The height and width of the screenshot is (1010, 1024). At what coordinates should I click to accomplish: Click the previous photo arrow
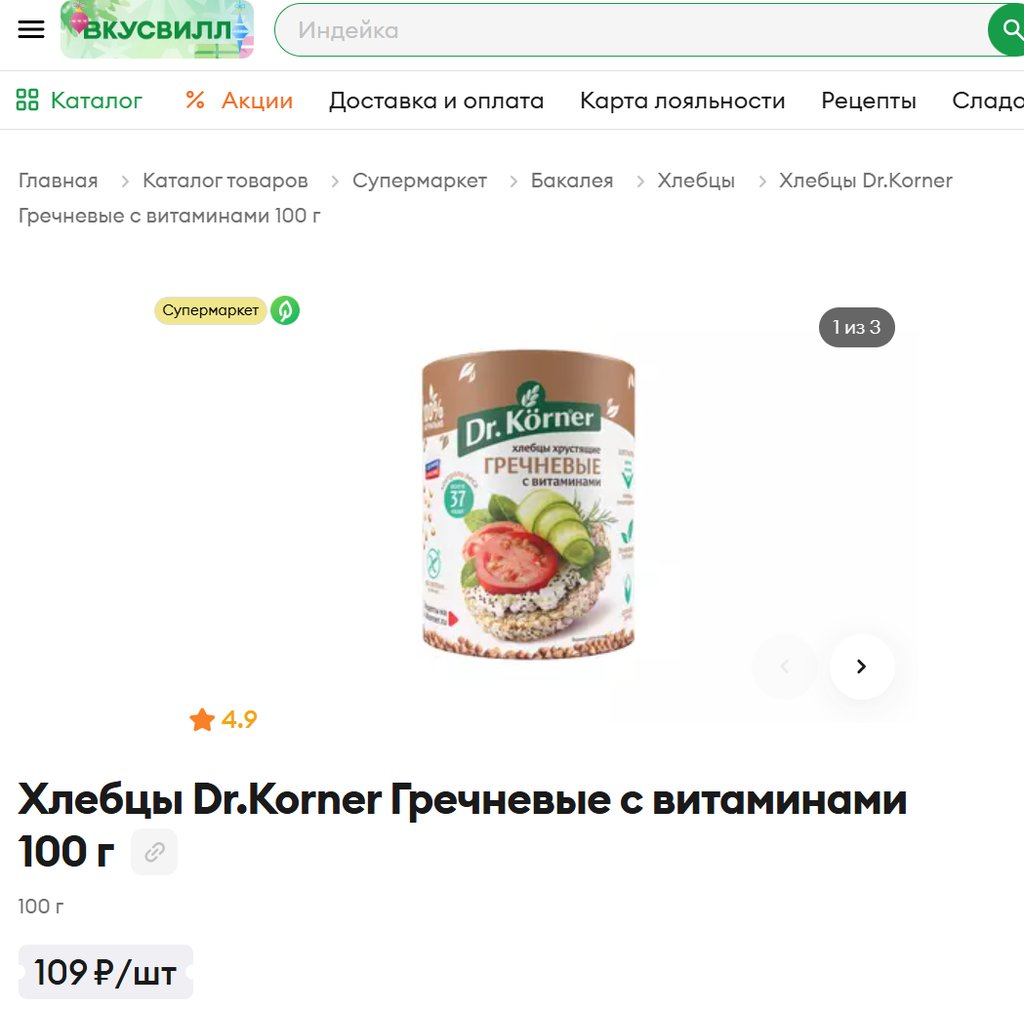(x=786, y=667)
